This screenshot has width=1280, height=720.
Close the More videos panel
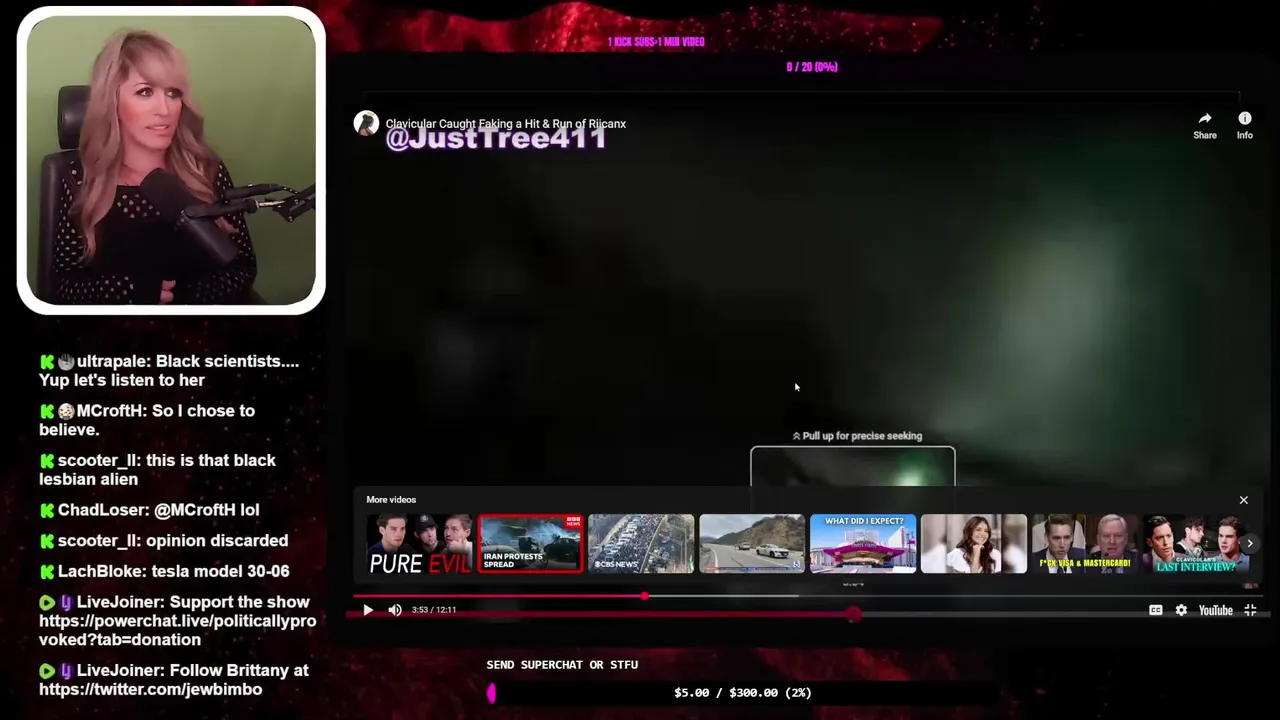tap(1244, 500)
